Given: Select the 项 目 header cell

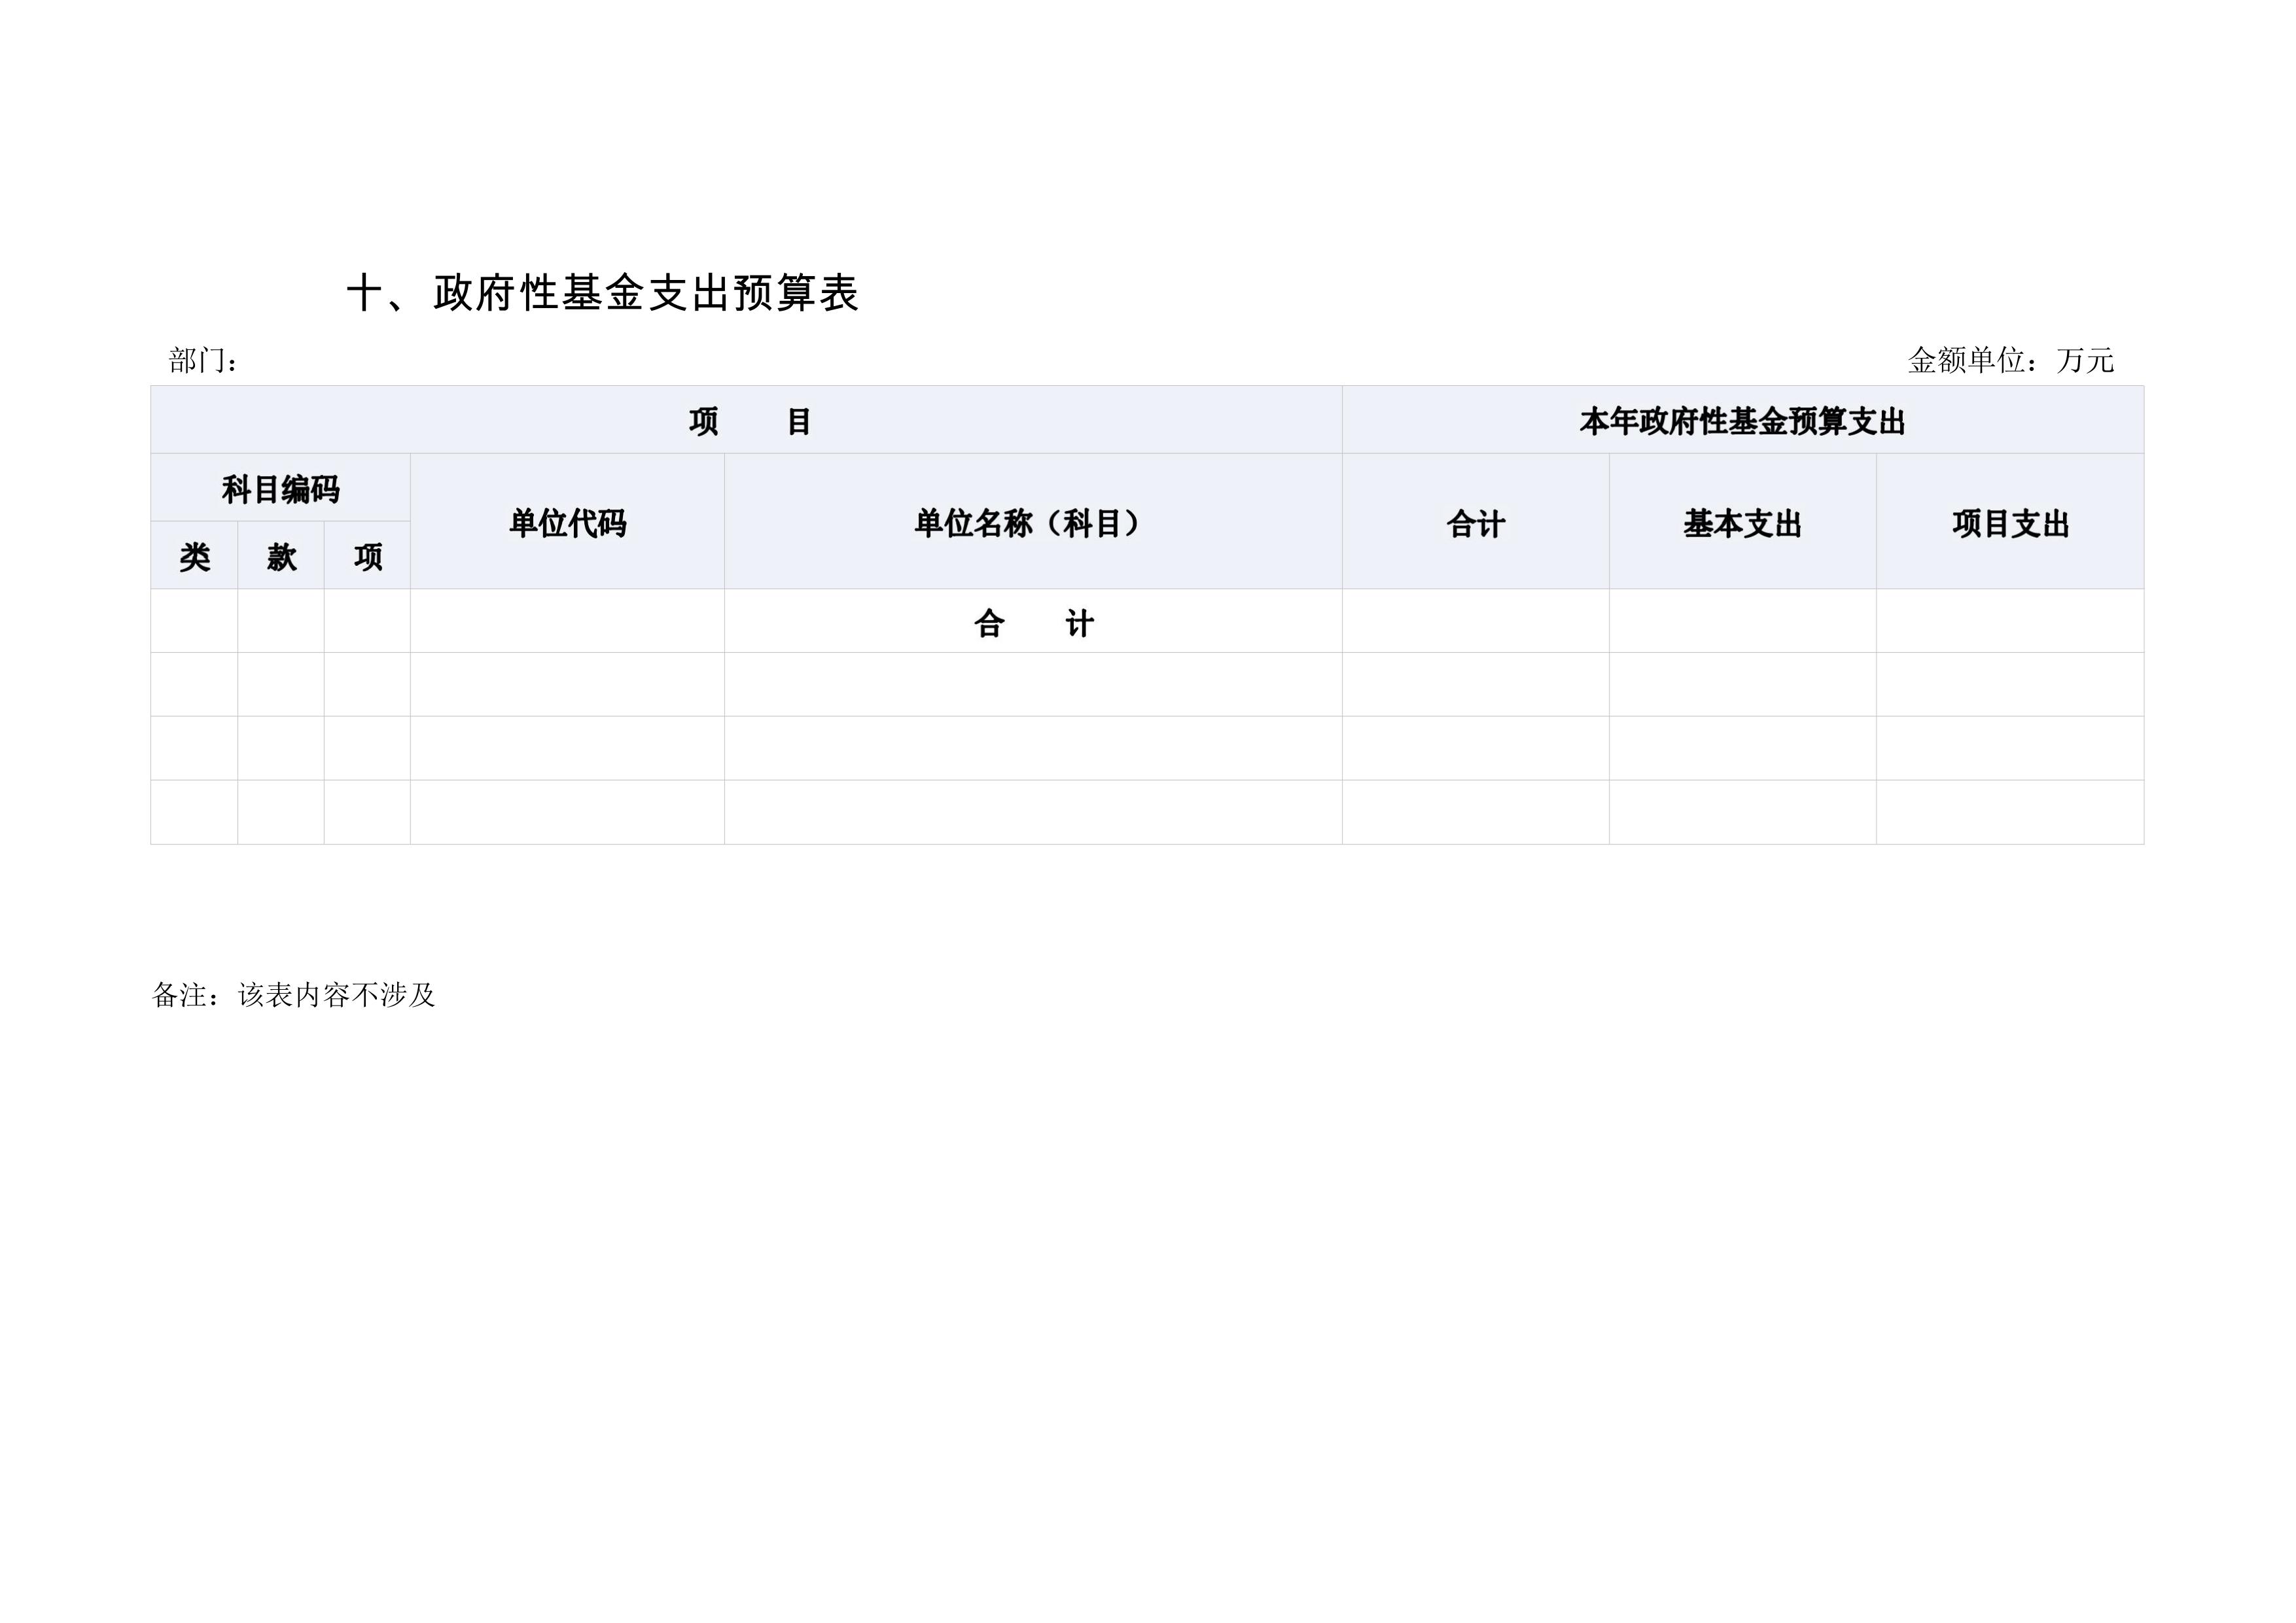Looking at the screenshot, I should [746, 420].
